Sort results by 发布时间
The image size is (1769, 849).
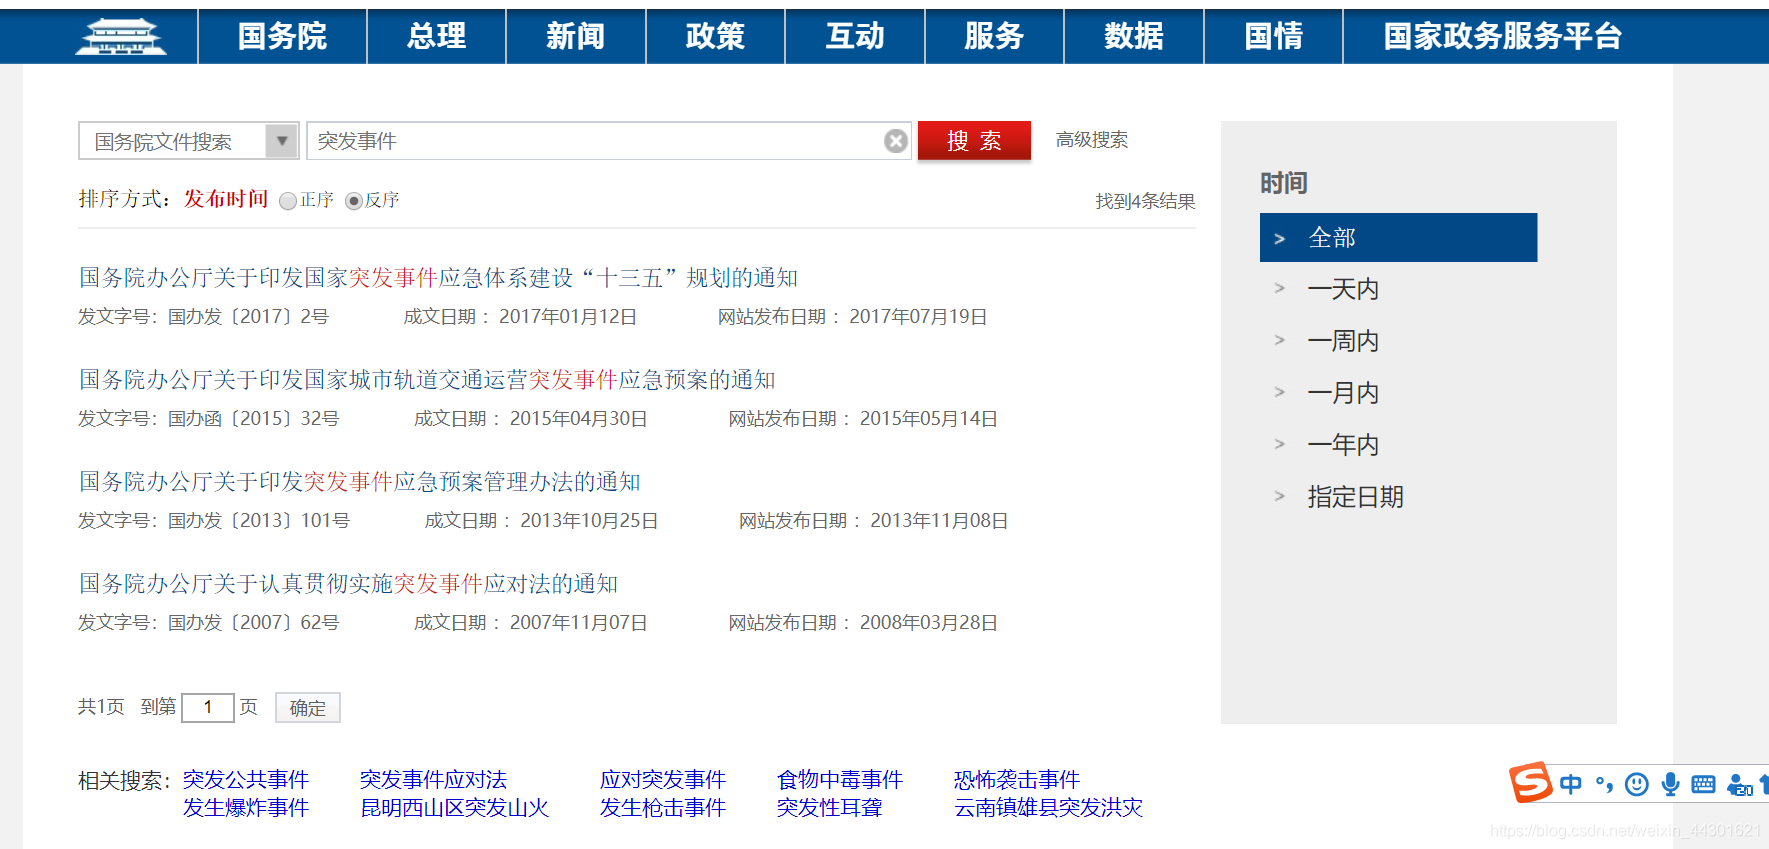(x=226, y=199)
